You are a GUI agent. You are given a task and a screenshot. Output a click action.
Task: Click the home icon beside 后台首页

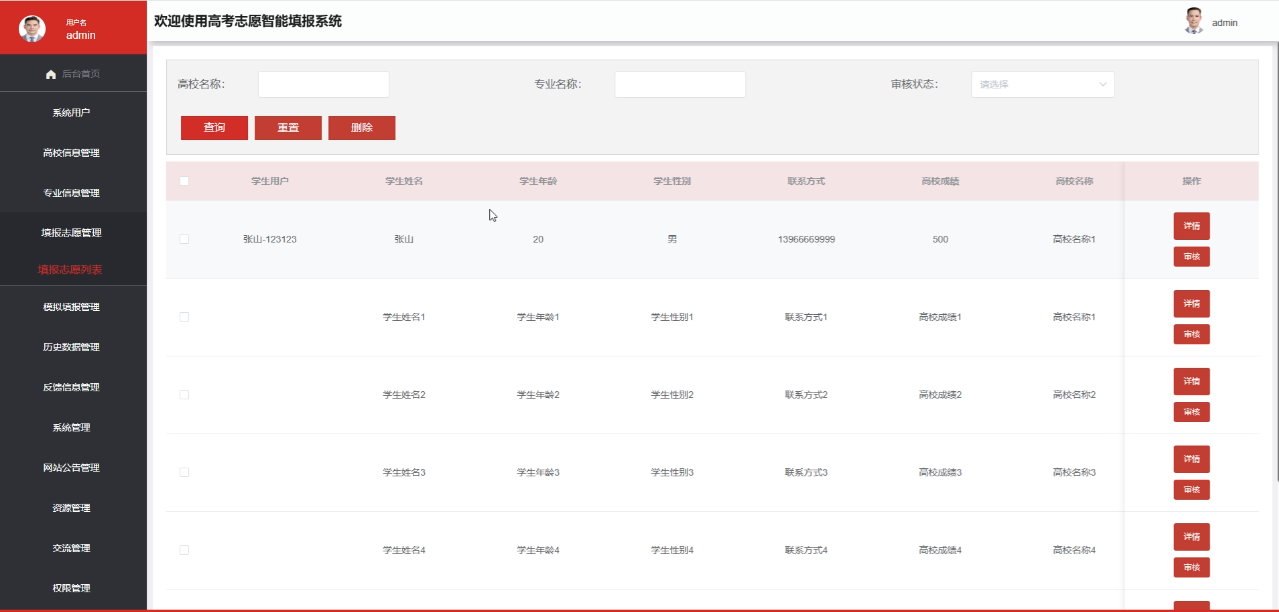click(x=51, y=74)
